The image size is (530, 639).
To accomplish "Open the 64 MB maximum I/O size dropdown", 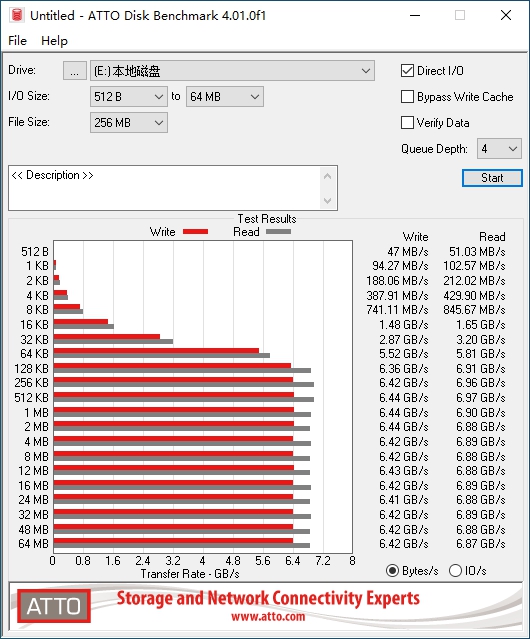I will pos(225,97).
